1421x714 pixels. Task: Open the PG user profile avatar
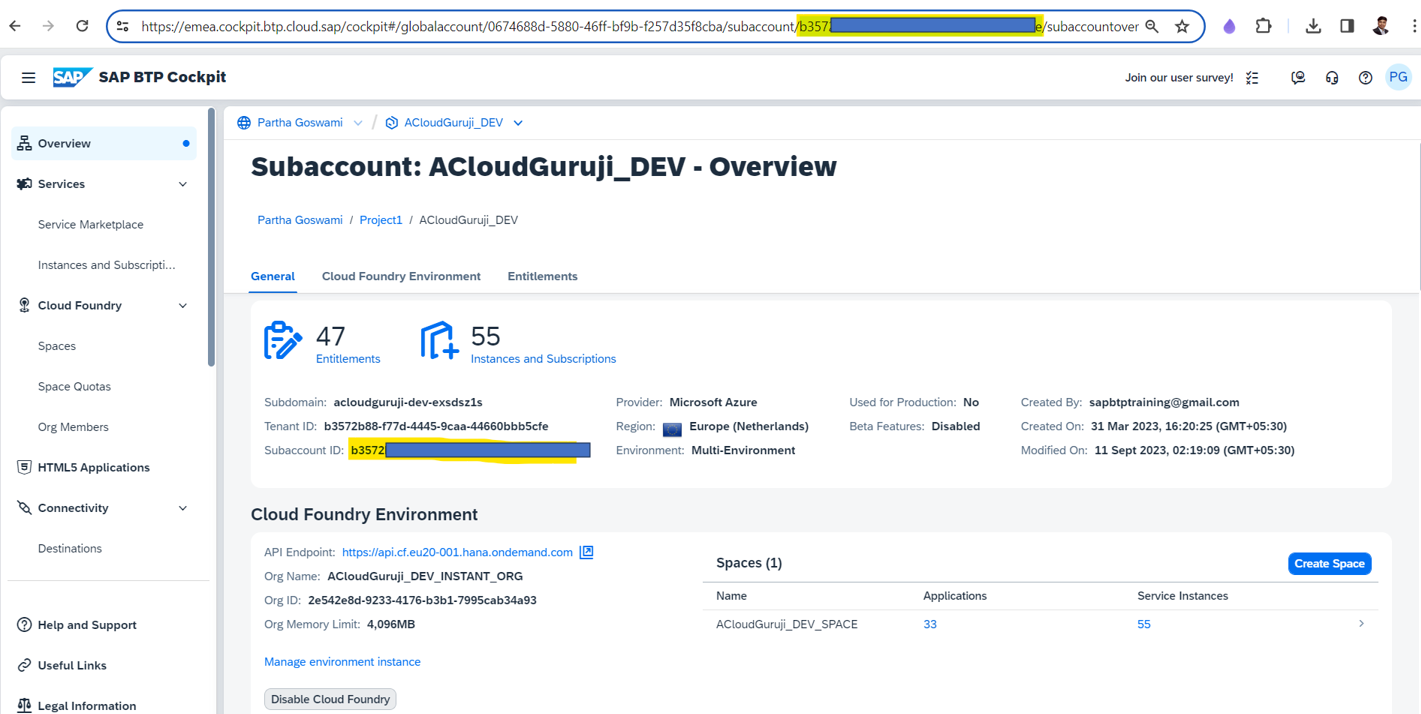pyautogui.click(x=1398, y=77)
